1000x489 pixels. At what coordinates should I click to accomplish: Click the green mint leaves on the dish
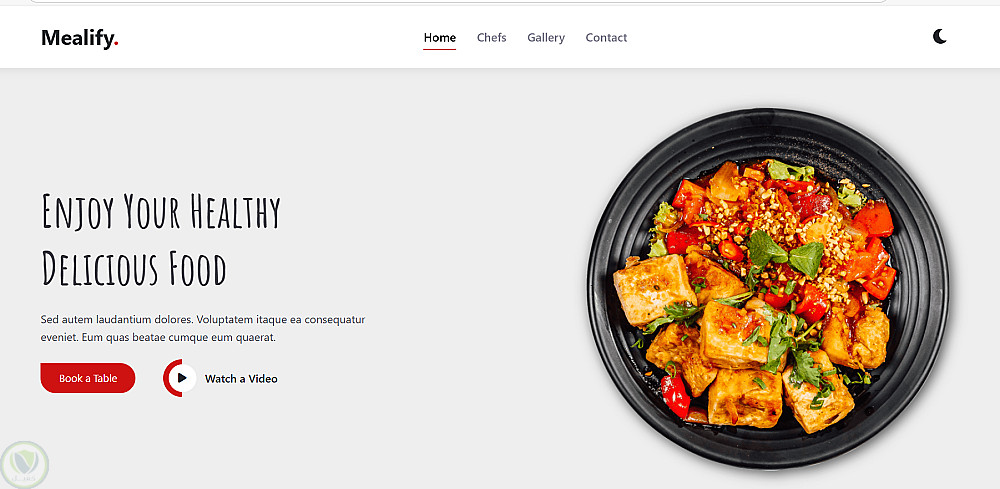785,252
